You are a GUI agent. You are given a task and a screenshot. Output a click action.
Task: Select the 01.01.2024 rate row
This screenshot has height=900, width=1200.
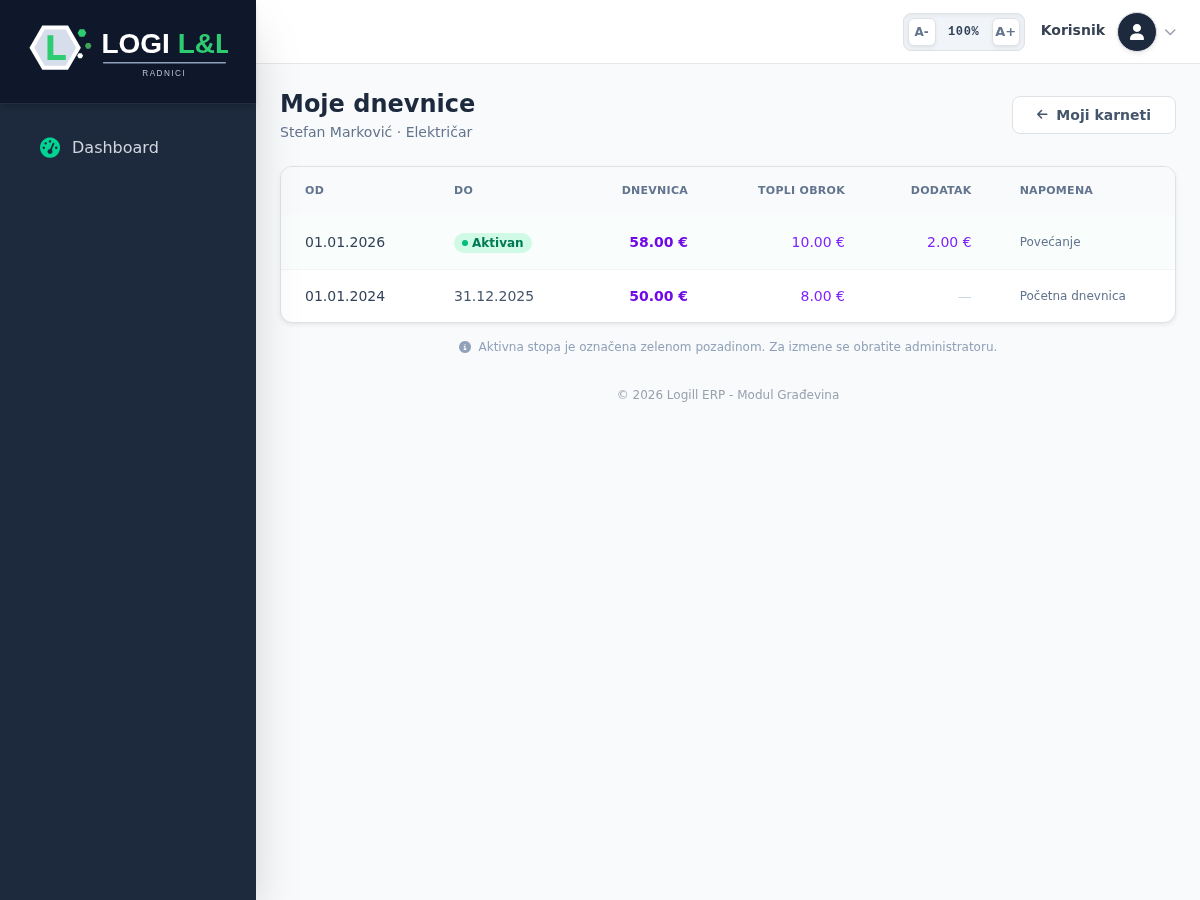tap(728, 296)
